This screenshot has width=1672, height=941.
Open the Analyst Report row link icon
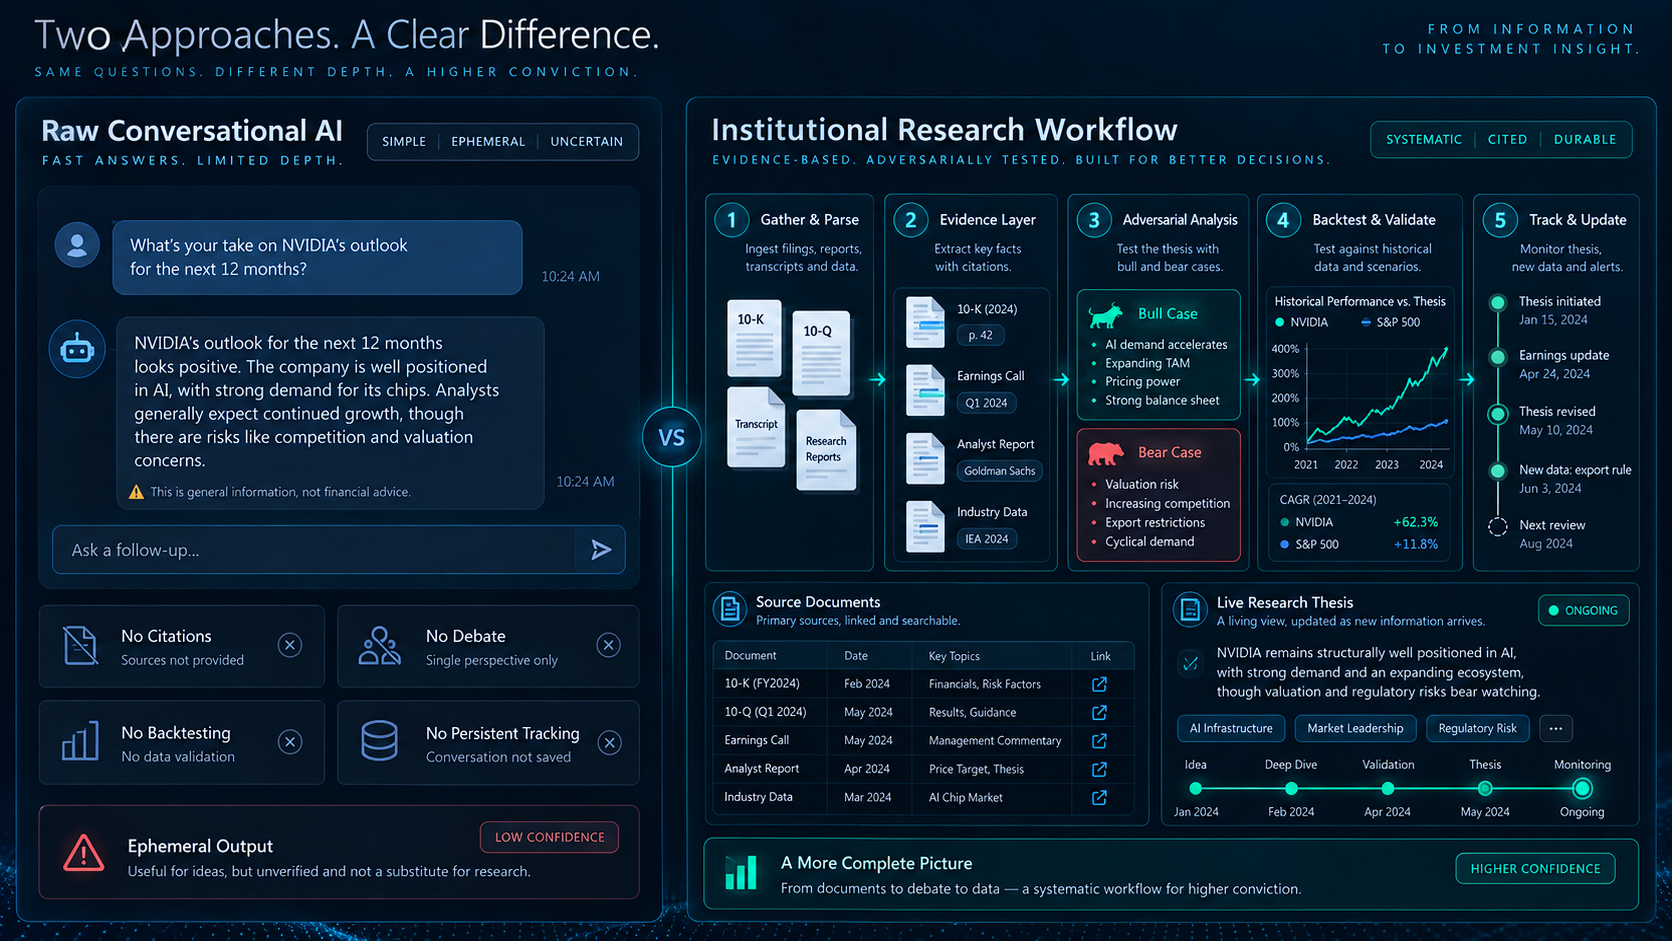(x=1099, y=769)
